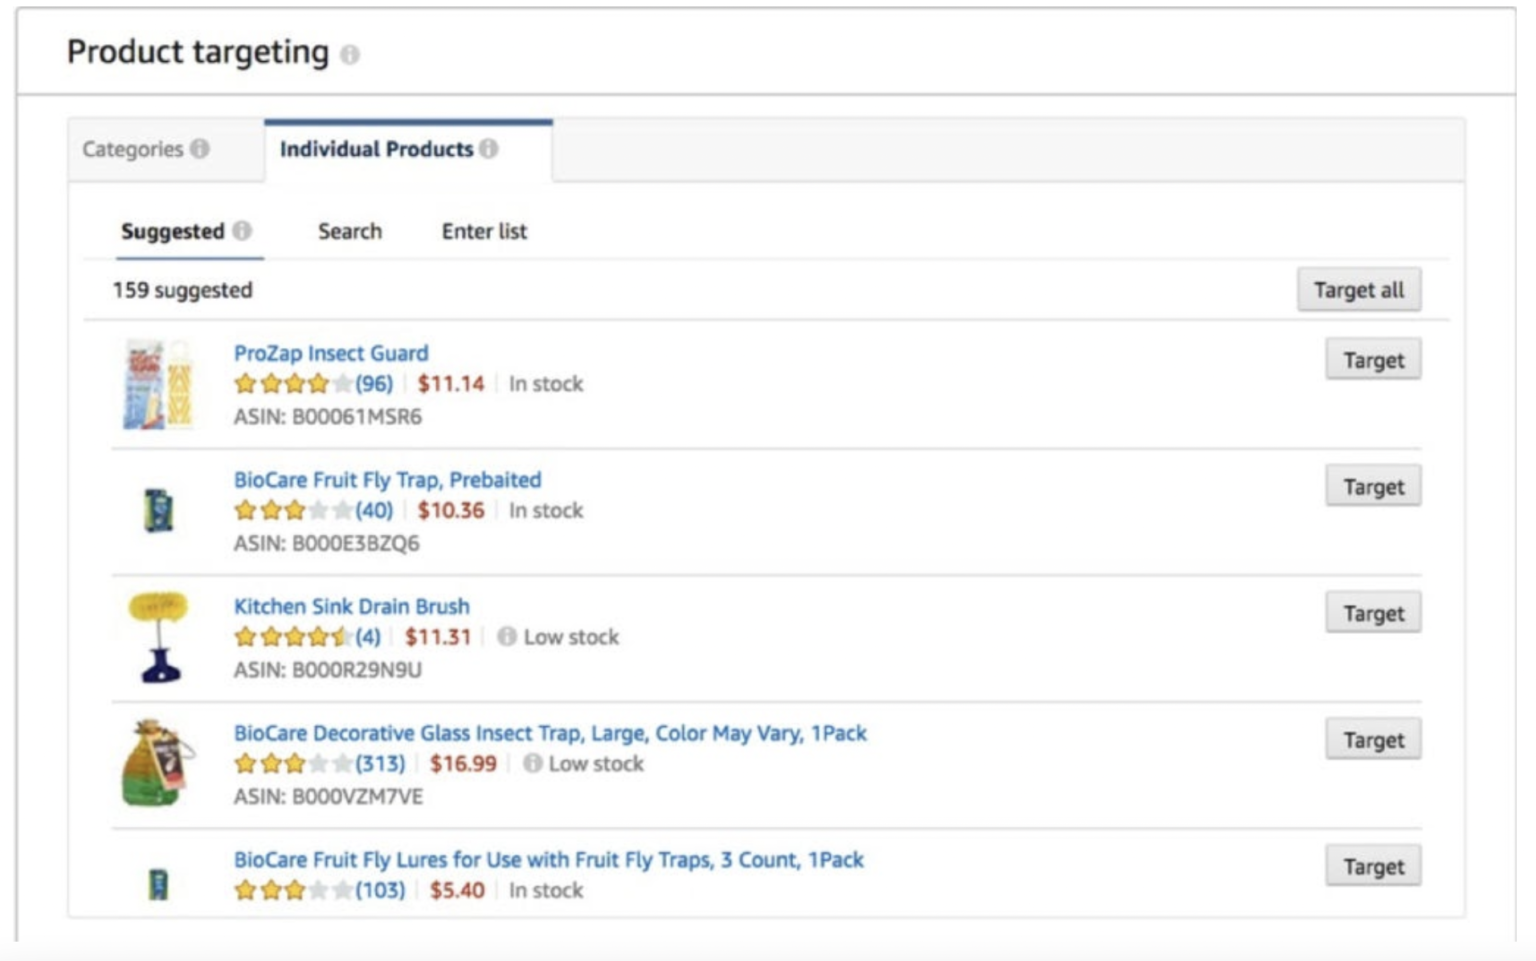
Task: Click the Low stock info icon for BioCare Decorative Glass Insect Trap
Action: [531, 764]
